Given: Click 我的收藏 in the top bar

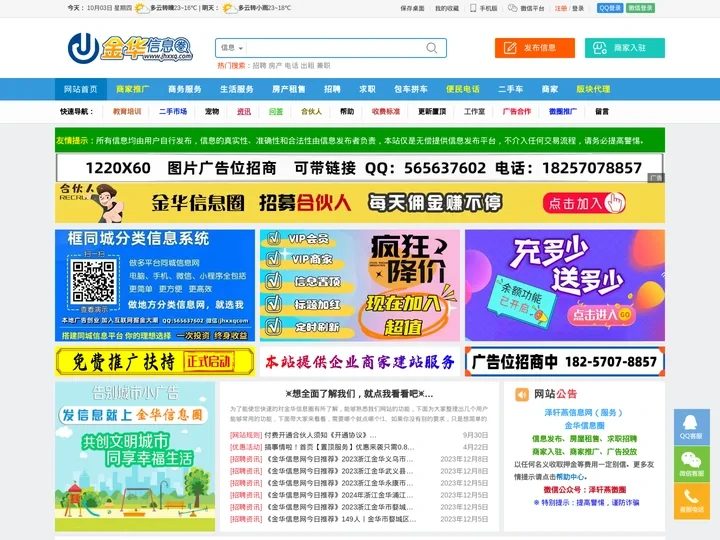Looking at the screenshot, I should tap(447, 8).
